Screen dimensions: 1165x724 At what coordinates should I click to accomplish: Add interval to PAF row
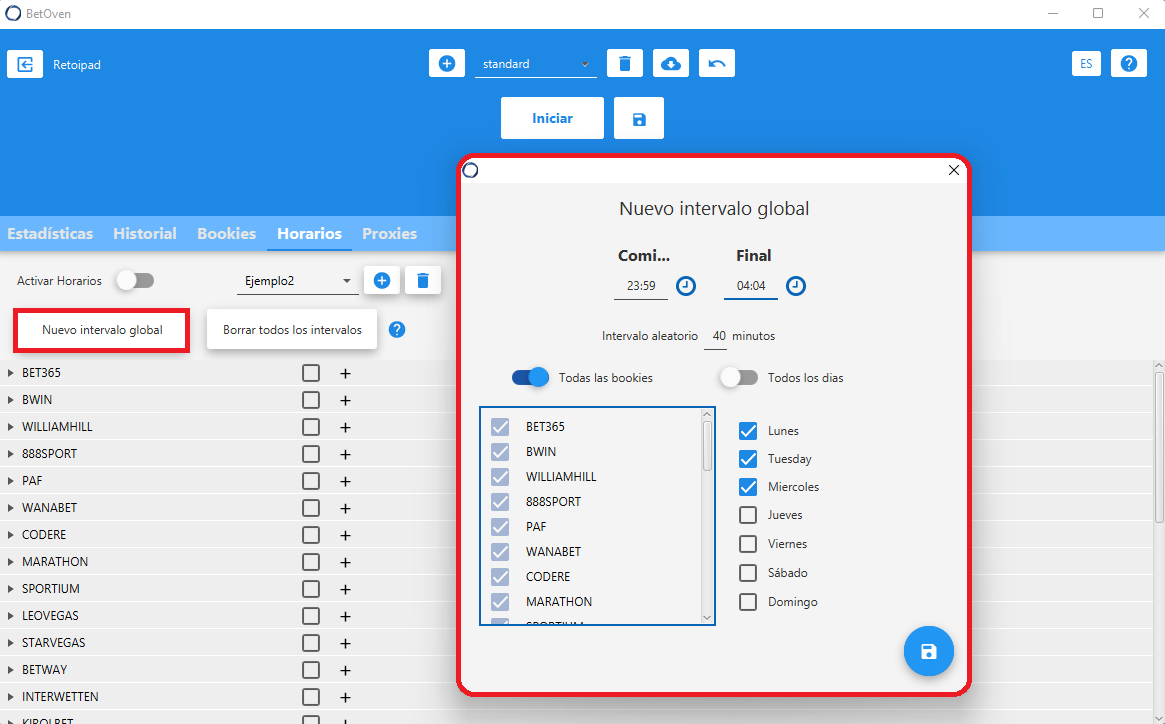[345, 481]
